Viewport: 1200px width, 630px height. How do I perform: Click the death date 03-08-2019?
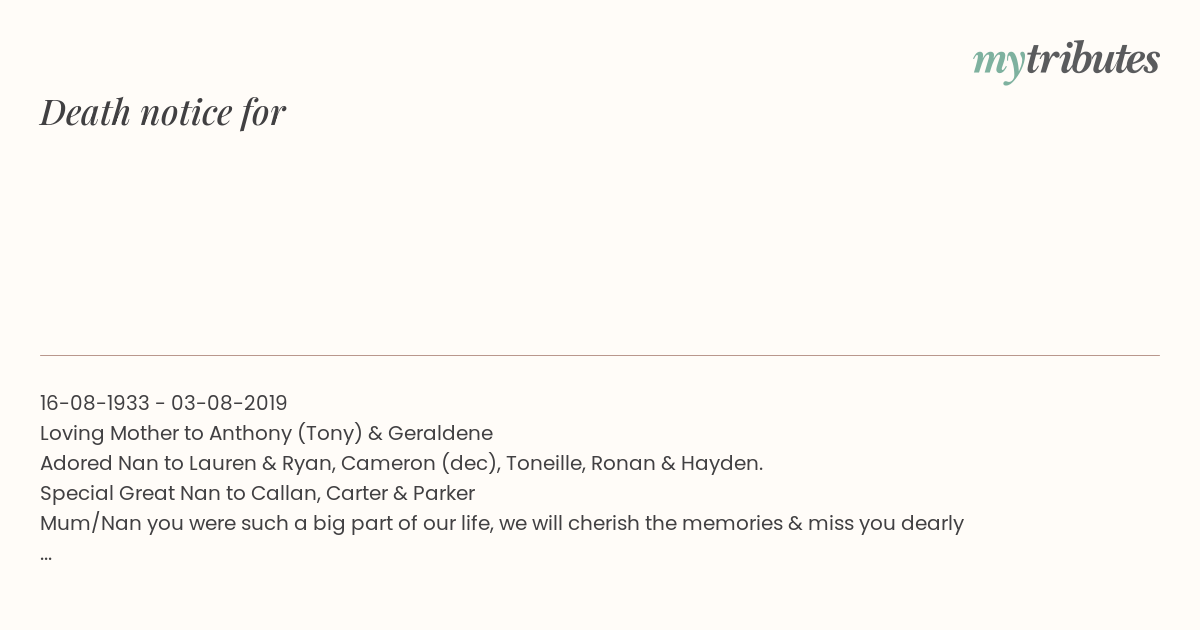pyautogui.click(x=229, y=403)
